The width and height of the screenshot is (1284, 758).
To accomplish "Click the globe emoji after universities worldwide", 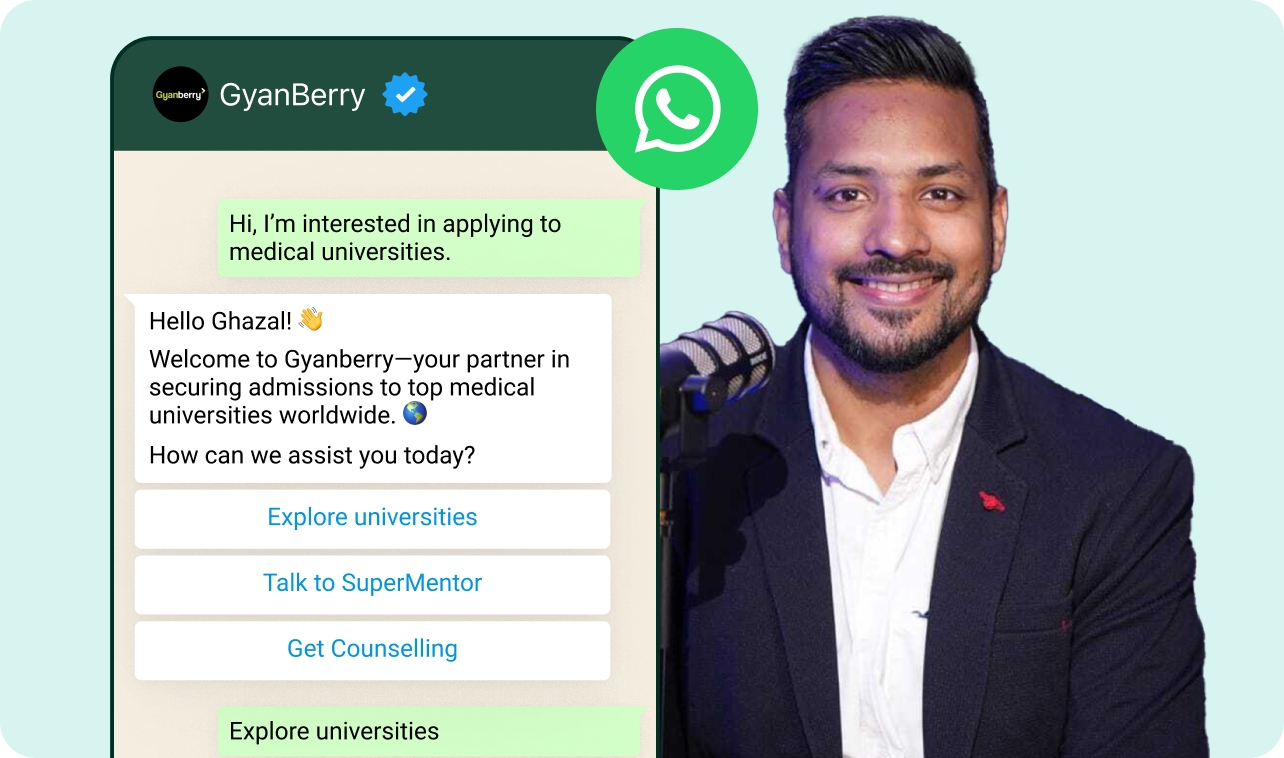I will pos(415,413).
